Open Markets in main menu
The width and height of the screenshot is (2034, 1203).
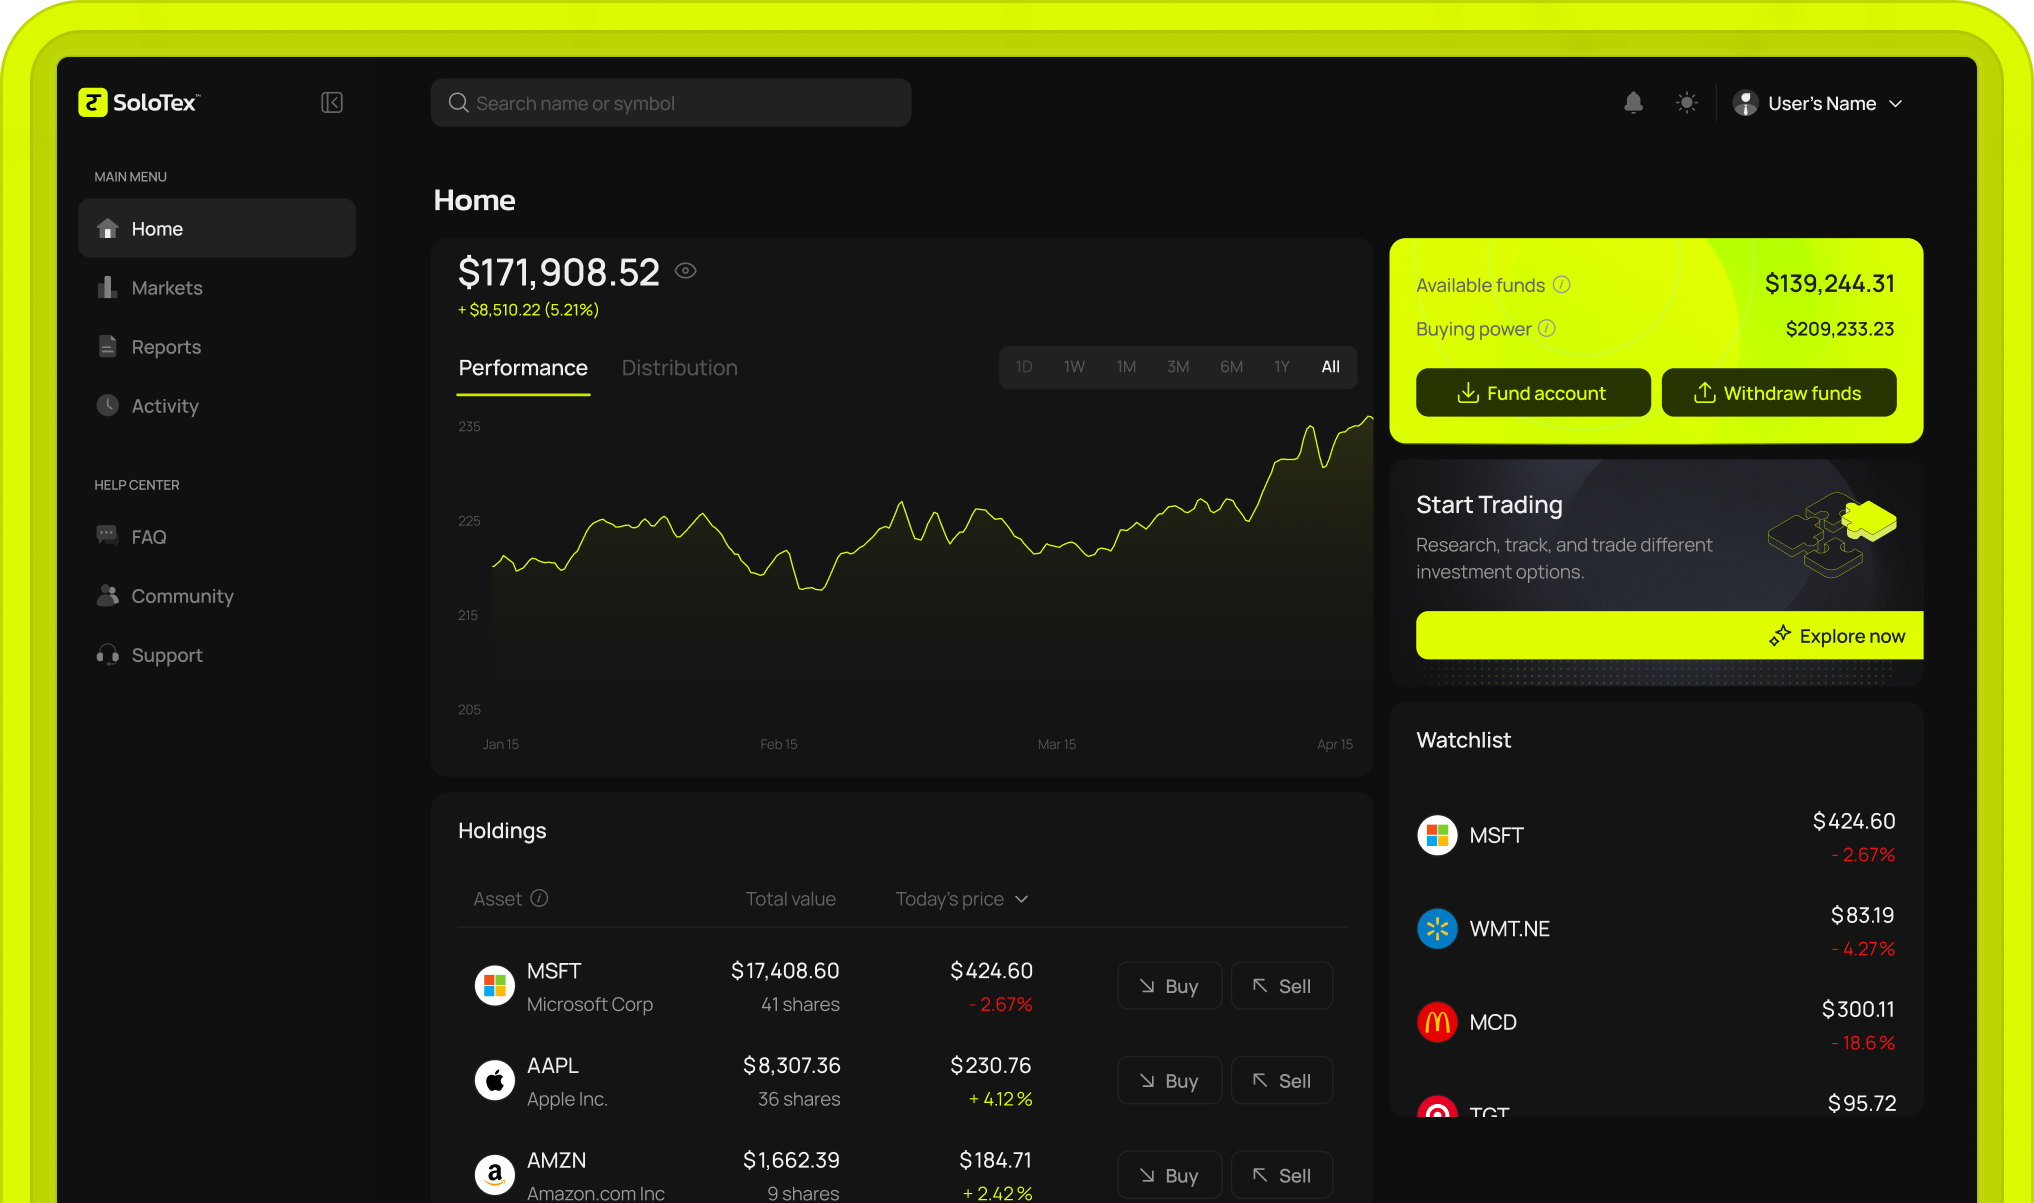166,288
